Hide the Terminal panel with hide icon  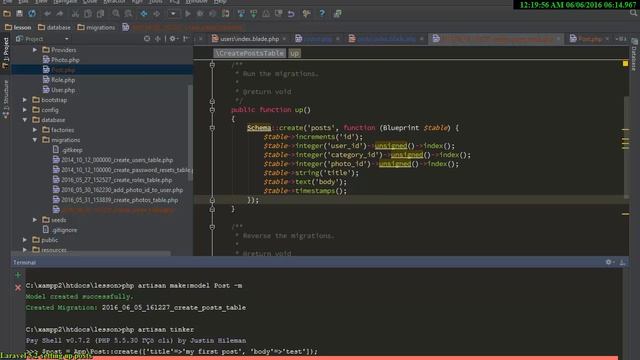tap(622, 262)
